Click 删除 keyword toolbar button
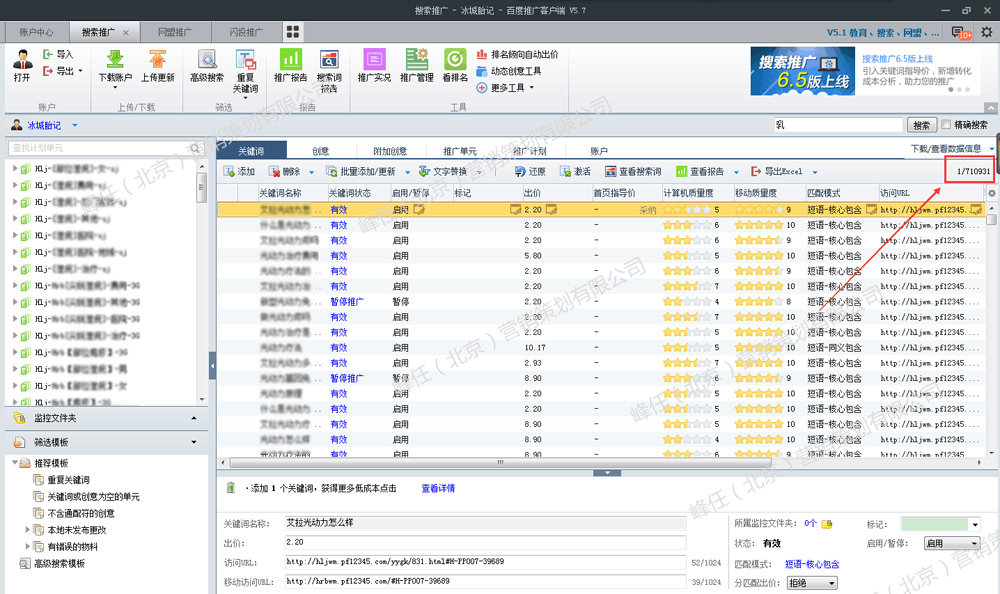The image size is (1000, 594). coord(284,172)
